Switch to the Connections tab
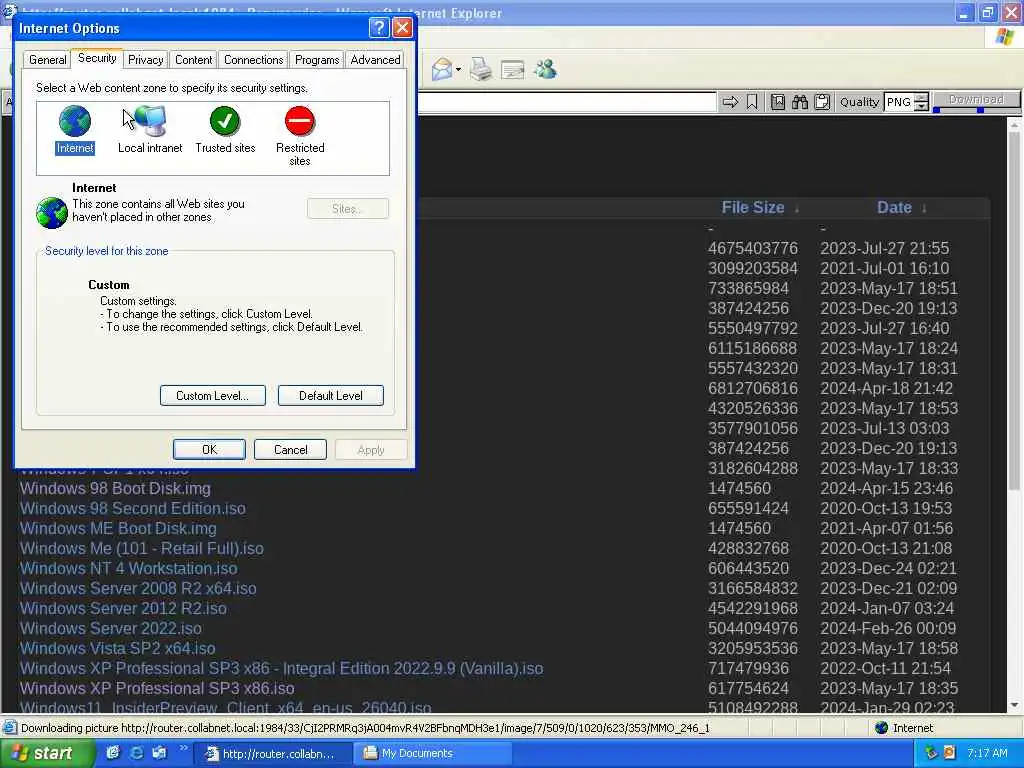This screenshot has height=768, width=1024. 253,59
